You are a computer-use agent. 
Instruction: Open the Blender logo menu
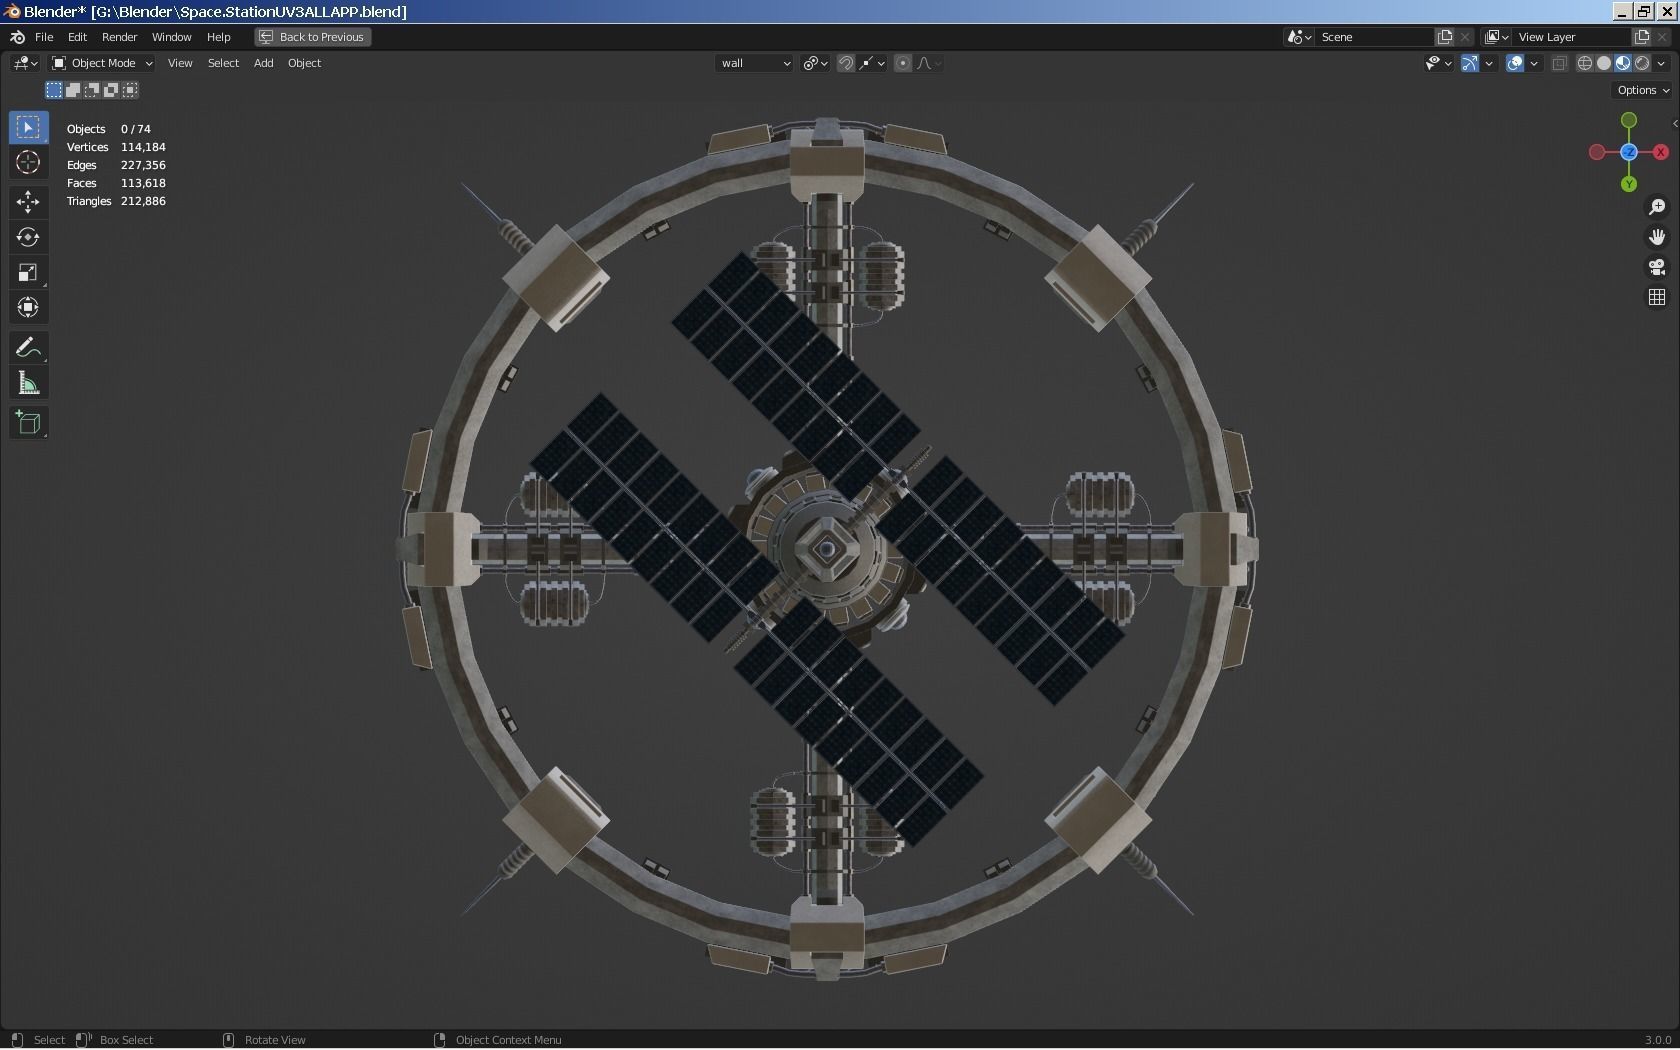pyautogui.click(x=17, y=37)
